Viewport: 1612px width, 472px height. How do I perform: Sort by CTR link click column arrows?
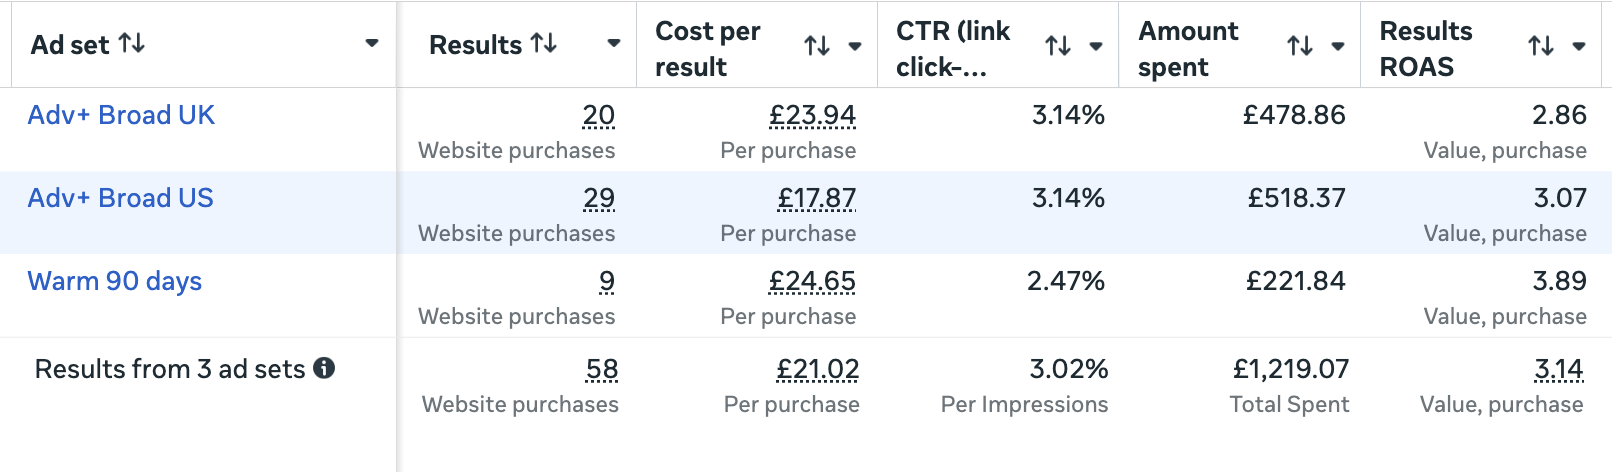point(1058,46)
